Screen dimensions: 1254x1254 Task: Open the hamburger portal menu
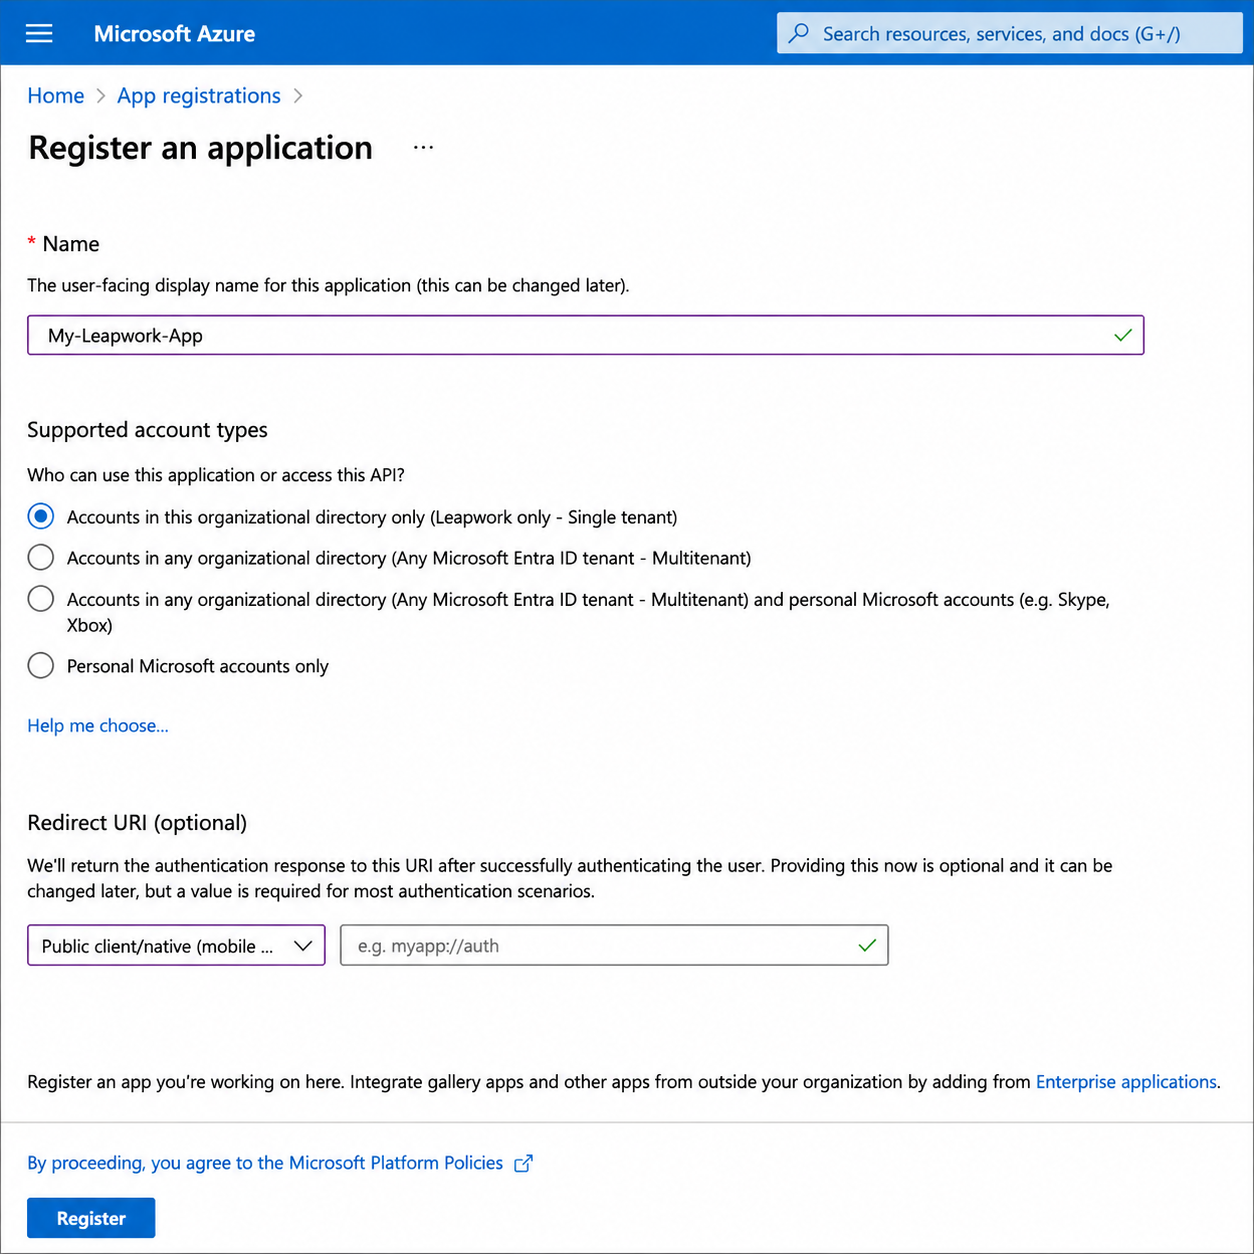pos(39,34)
